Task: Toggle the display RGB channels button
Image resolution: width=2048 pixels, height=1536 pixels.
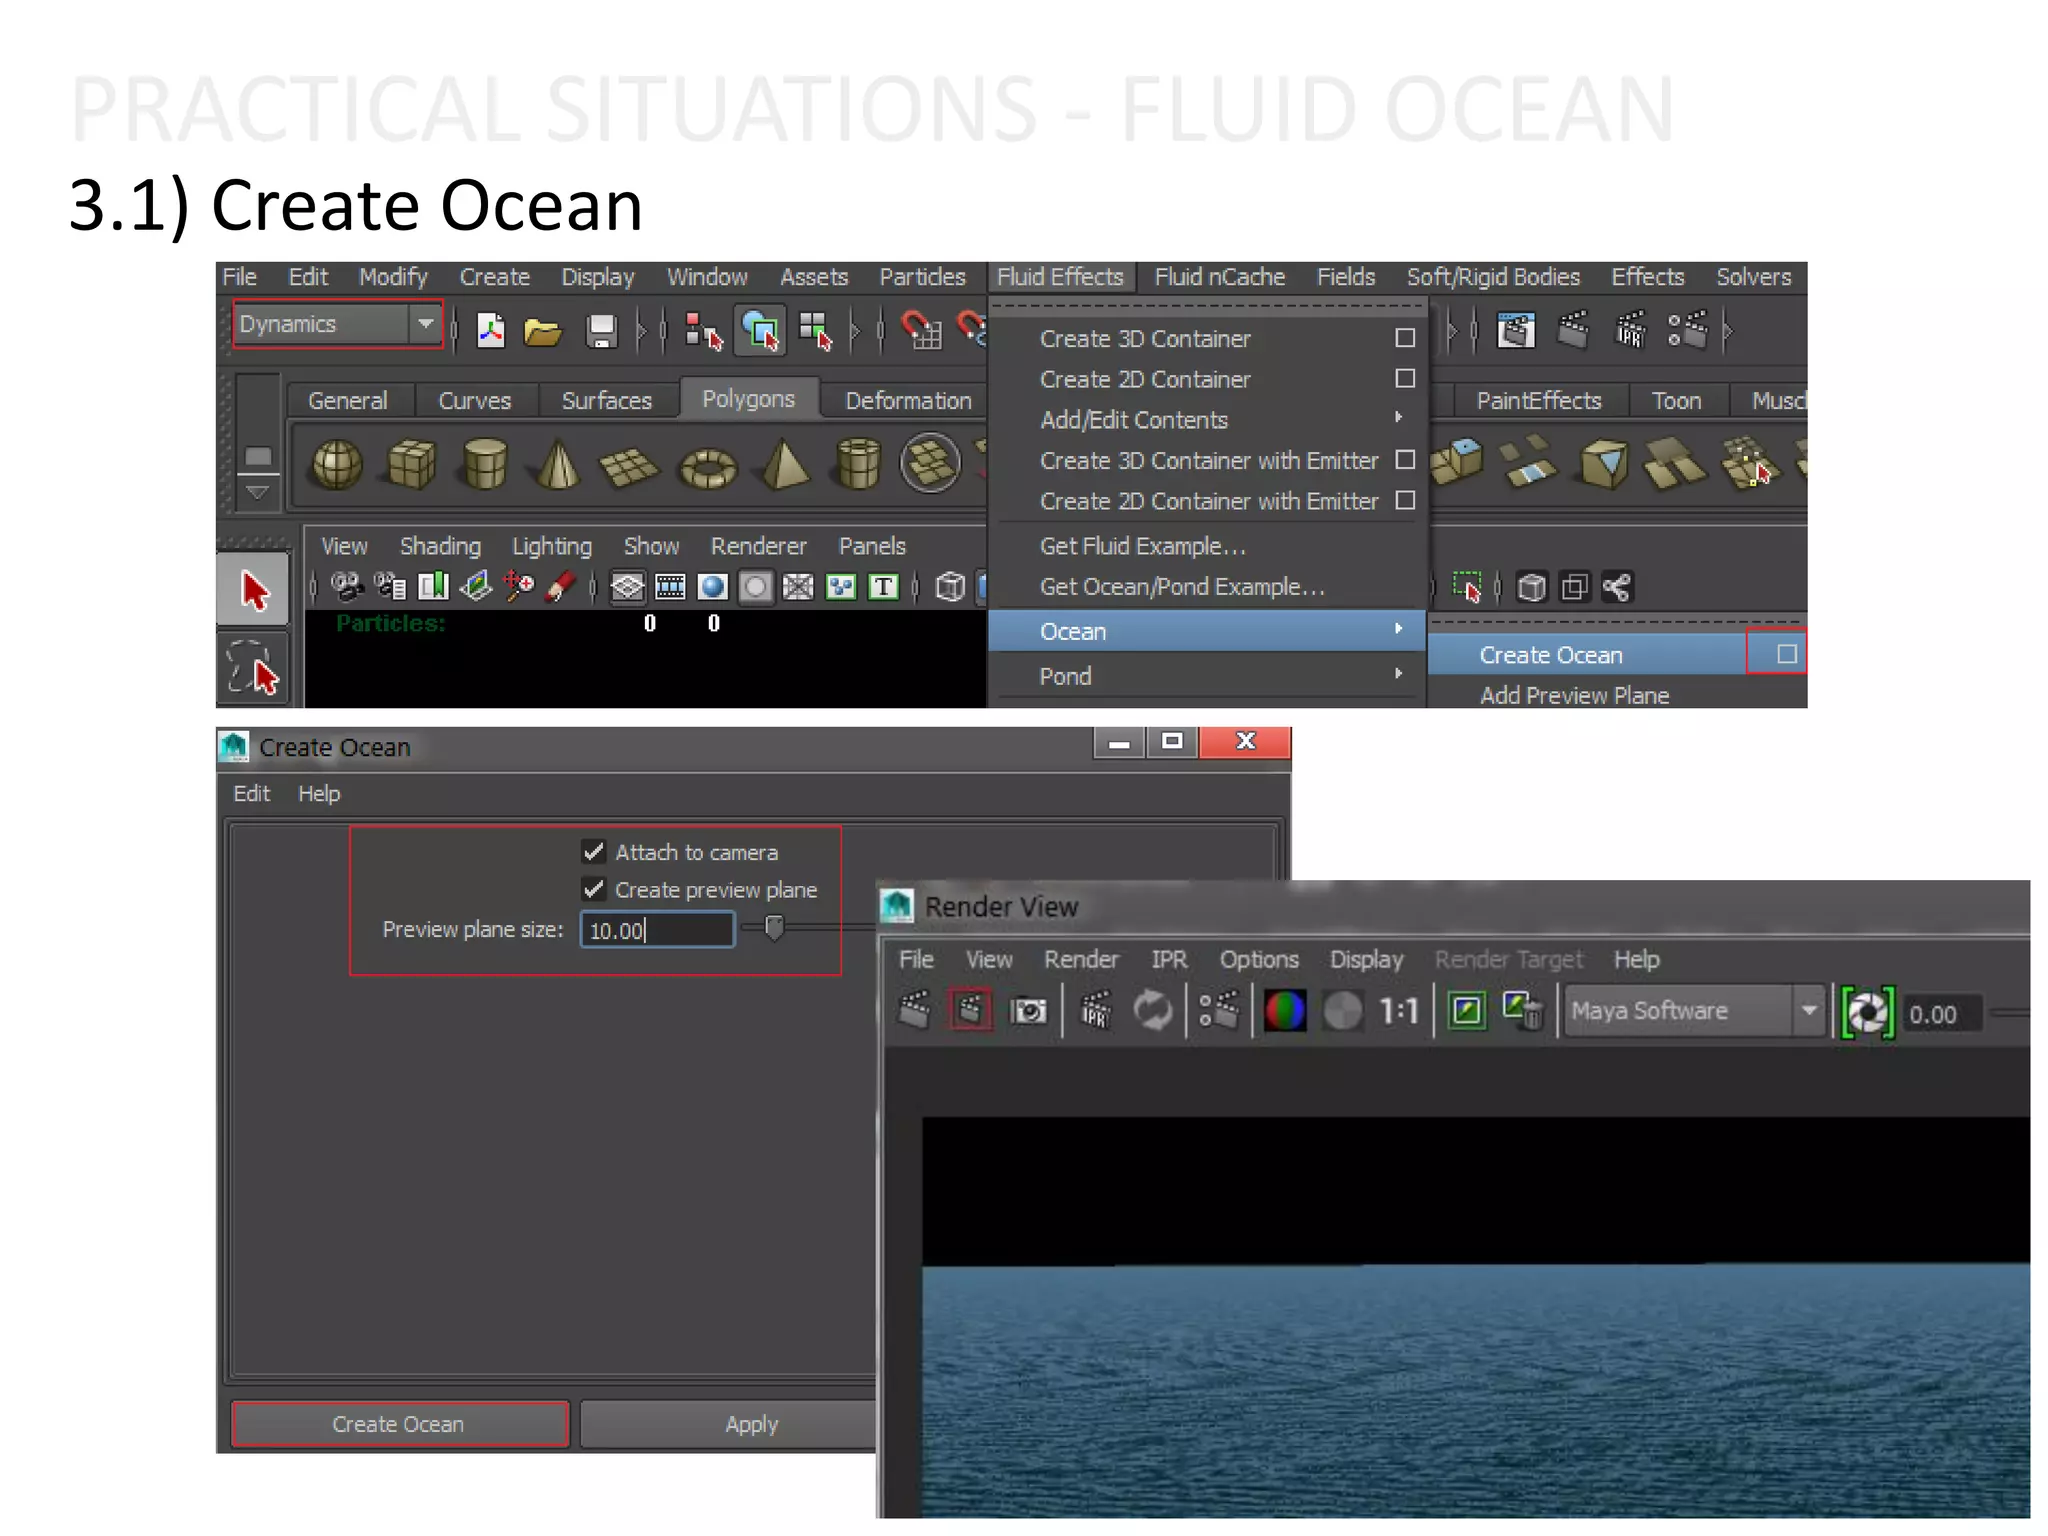Action: click(1285, 1010)
